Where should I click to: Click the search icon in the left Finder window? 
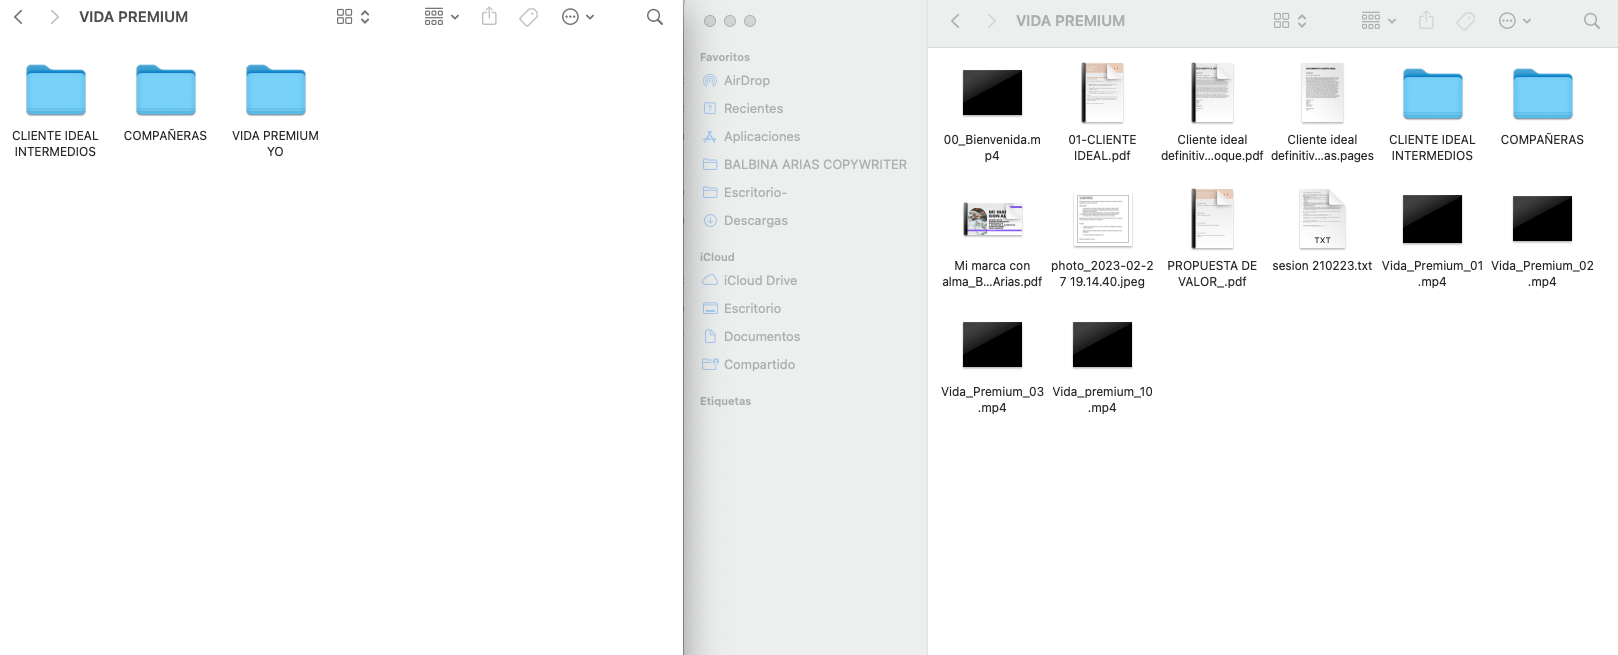655,17
